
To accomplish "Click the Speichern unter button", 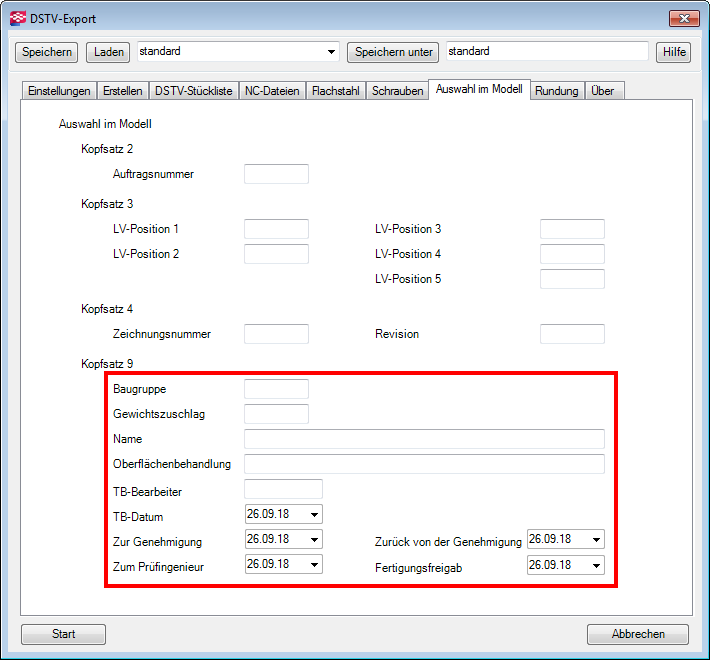I will pyautogui.click(x=393, y=52).
